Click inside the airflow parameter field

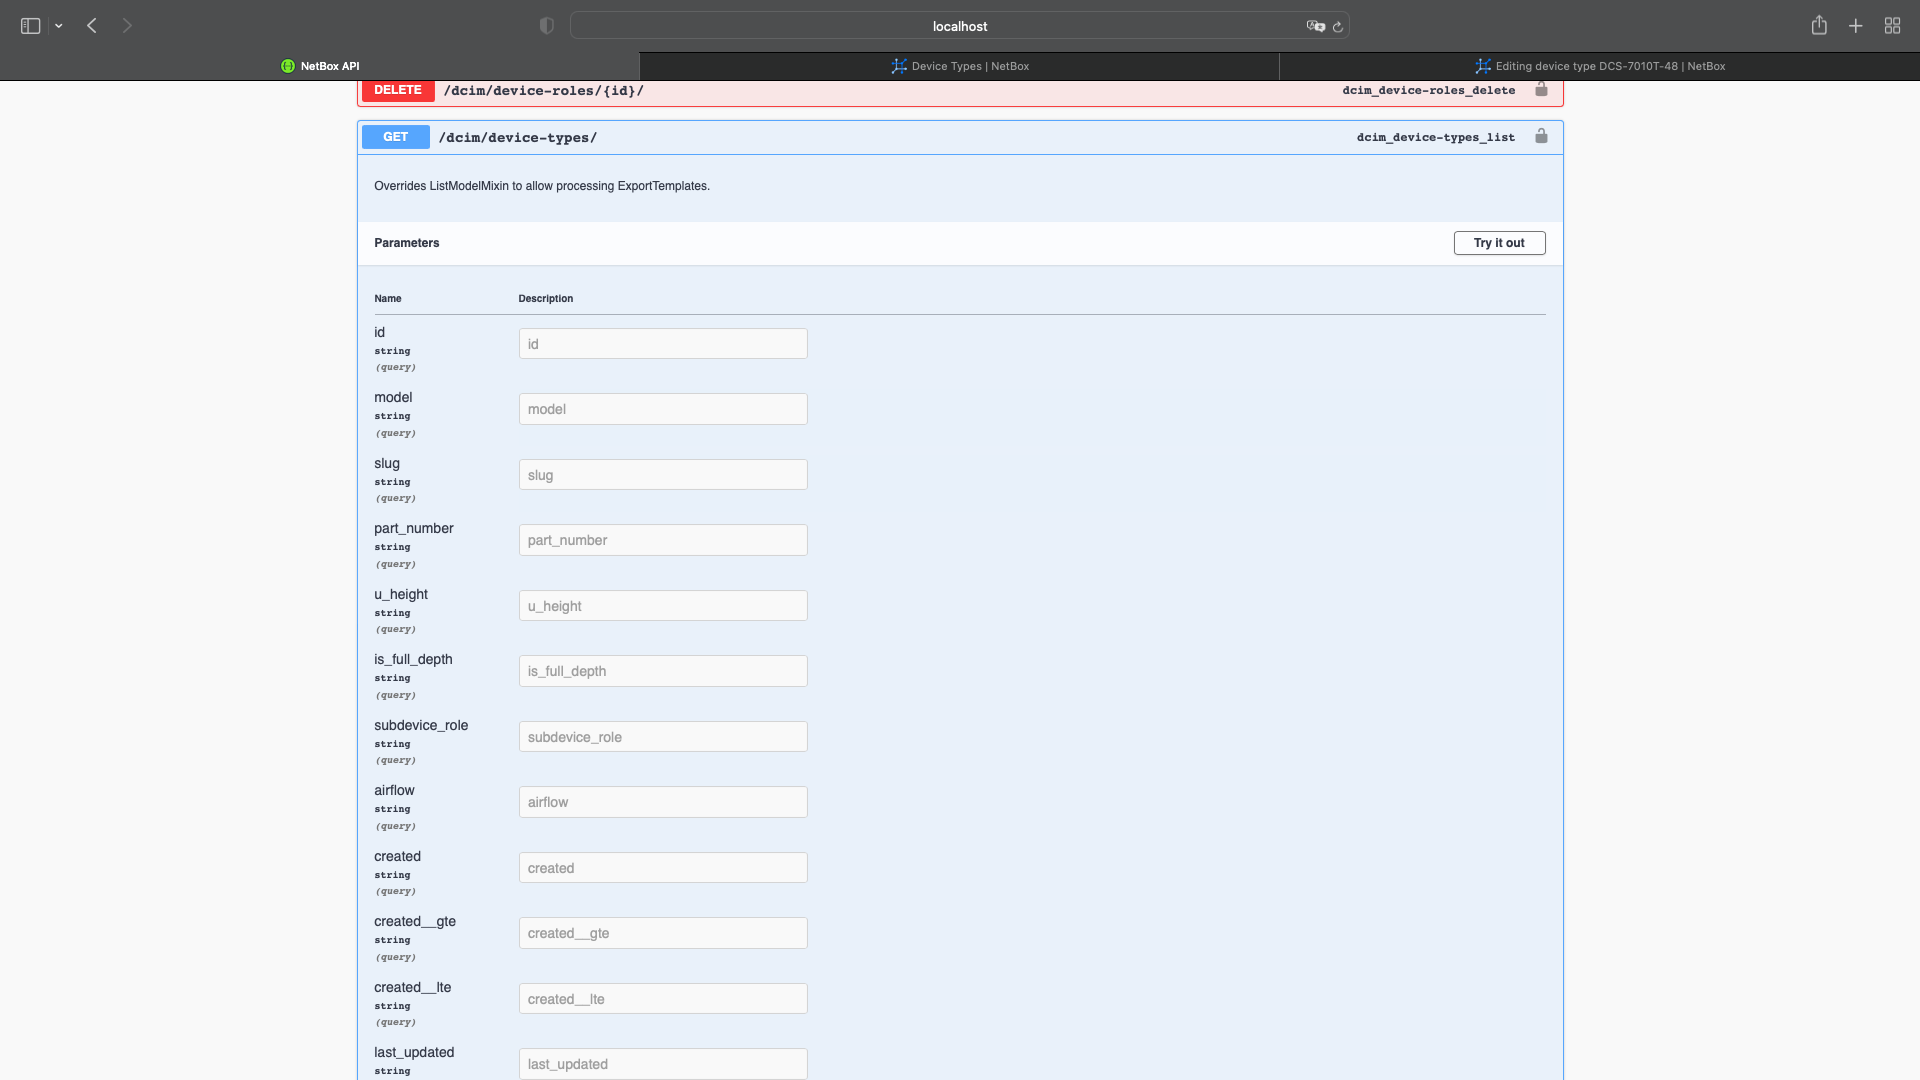tap(662, 801)
